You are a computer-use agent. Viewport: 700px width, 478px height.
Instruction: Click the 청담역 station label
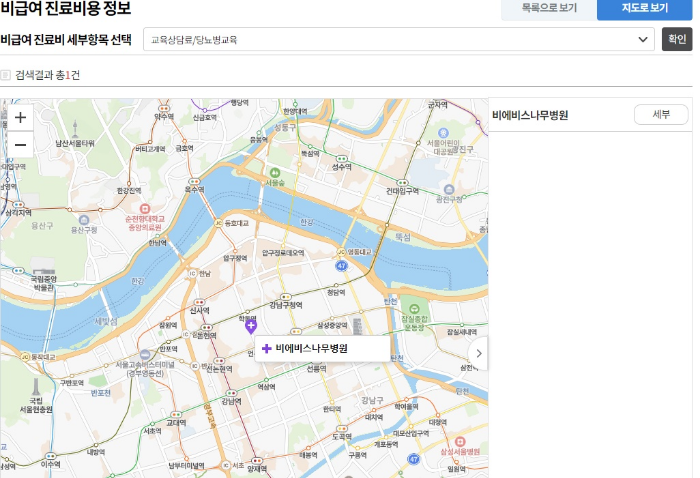point(336,292)
